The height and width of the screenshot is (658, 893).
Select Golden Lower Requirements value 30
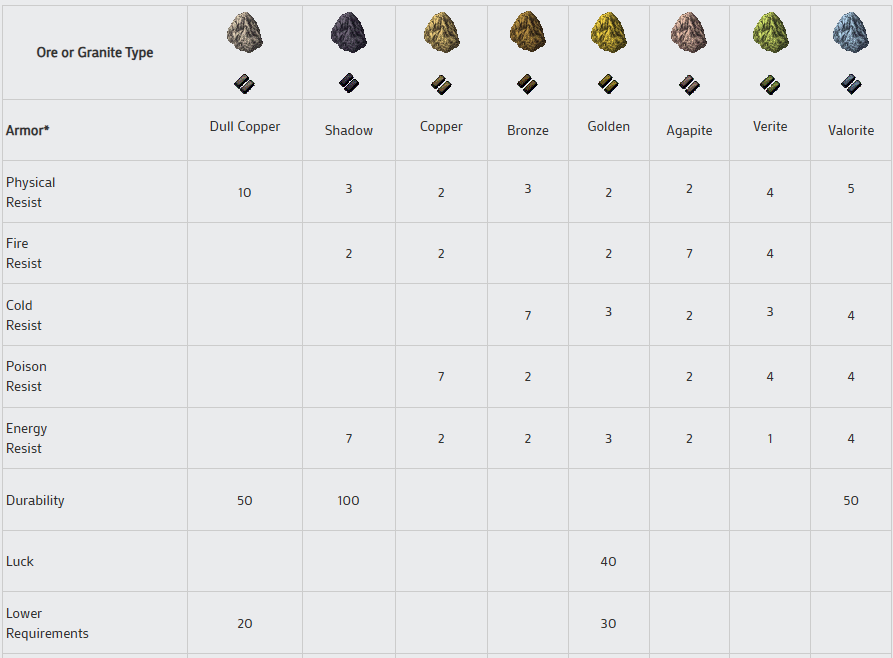tap(608, 624)
